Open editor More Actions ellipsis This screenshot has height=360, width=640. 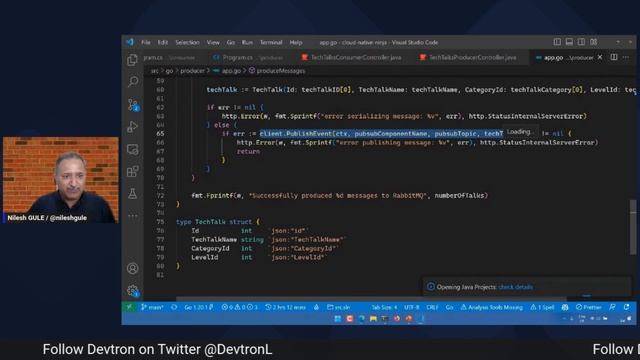tap(626, 57)
